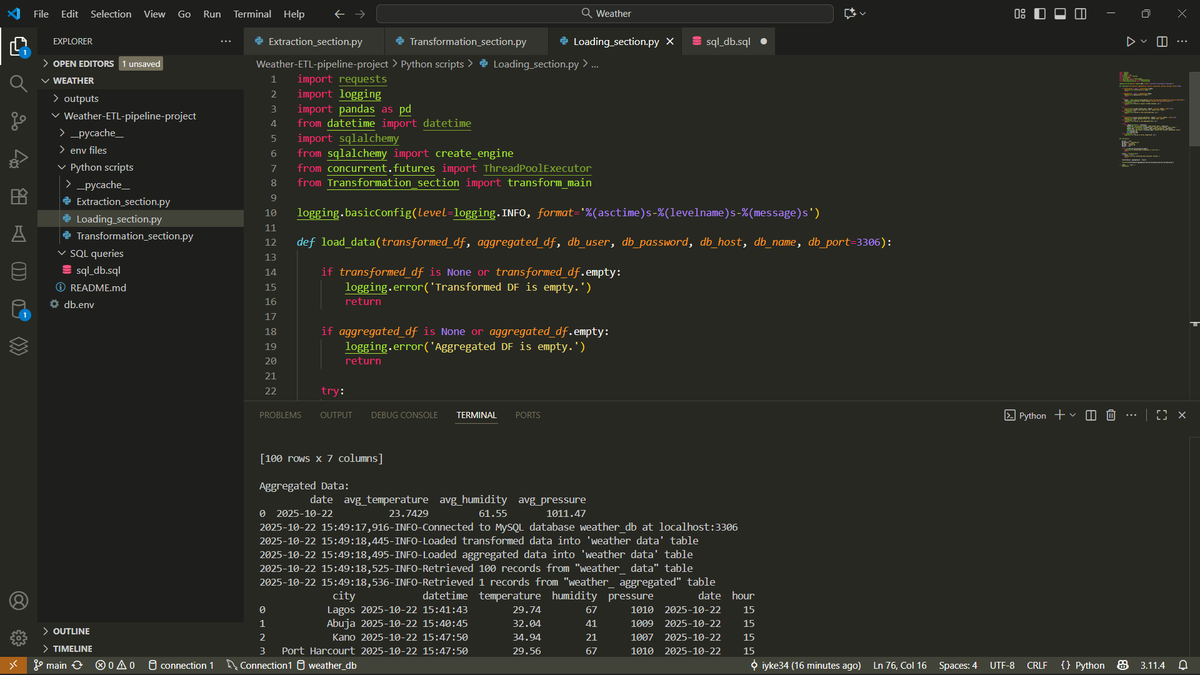The width and height of the screenshot is (1200, 675).
Task: Open db.env file in explorer
Action: [x=140, y=305]
